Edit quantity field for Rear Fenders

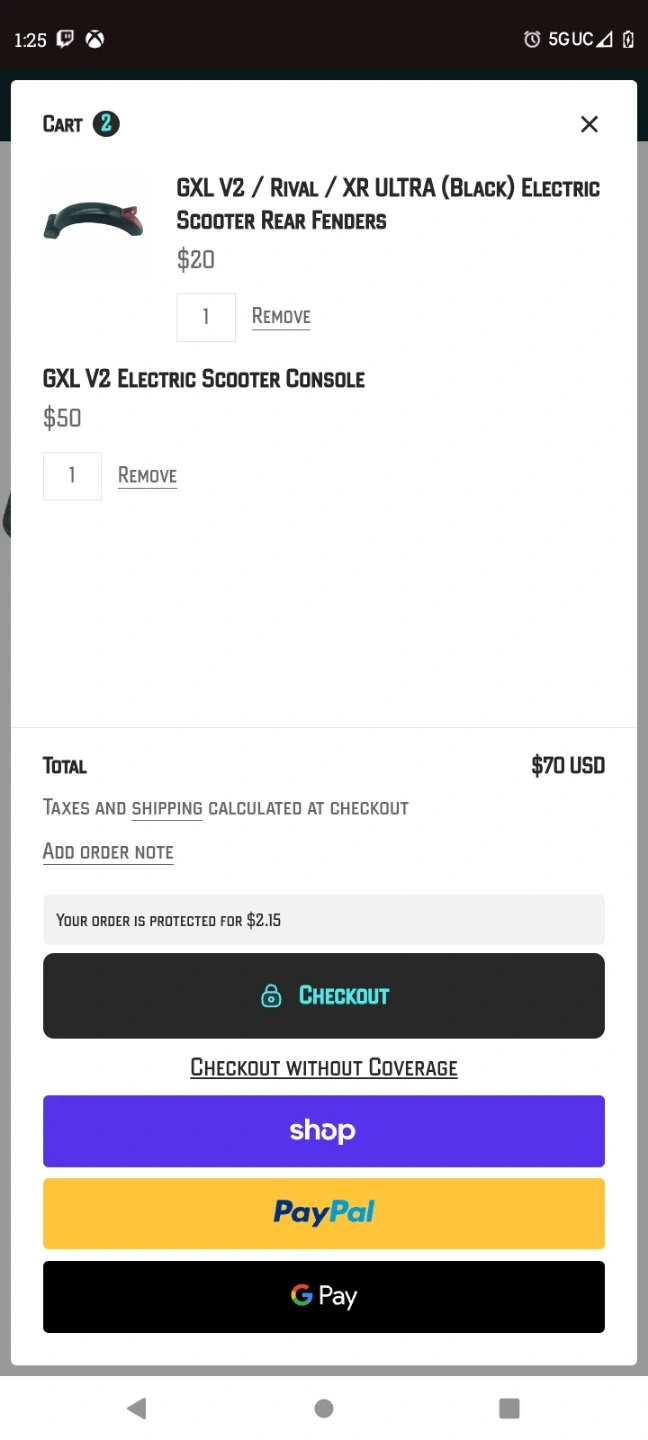click(x=206, y=317)
